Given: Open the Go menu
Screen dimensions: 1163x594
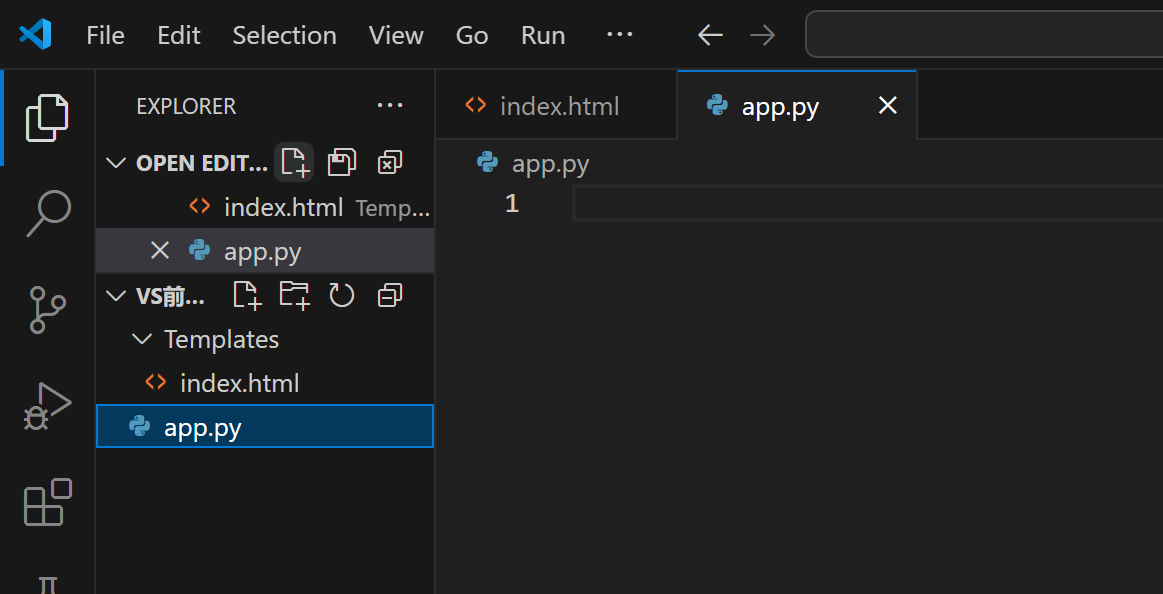Looking at the screenshot, I should (472, 35).
